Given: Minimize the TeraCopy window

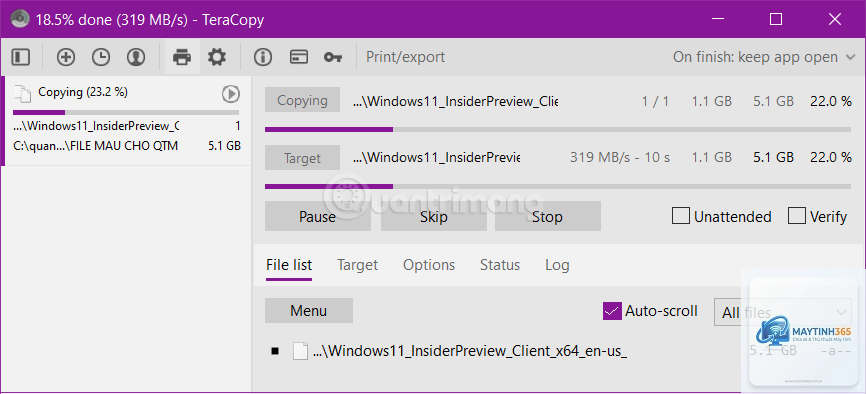Looking at the screenshot, I should 717,19.
